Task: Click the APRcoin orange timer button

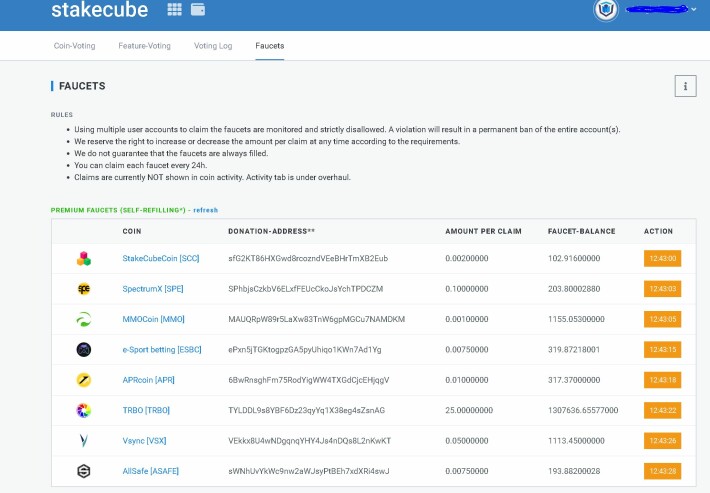Action: pyautogui.click(x=662, y=380)
